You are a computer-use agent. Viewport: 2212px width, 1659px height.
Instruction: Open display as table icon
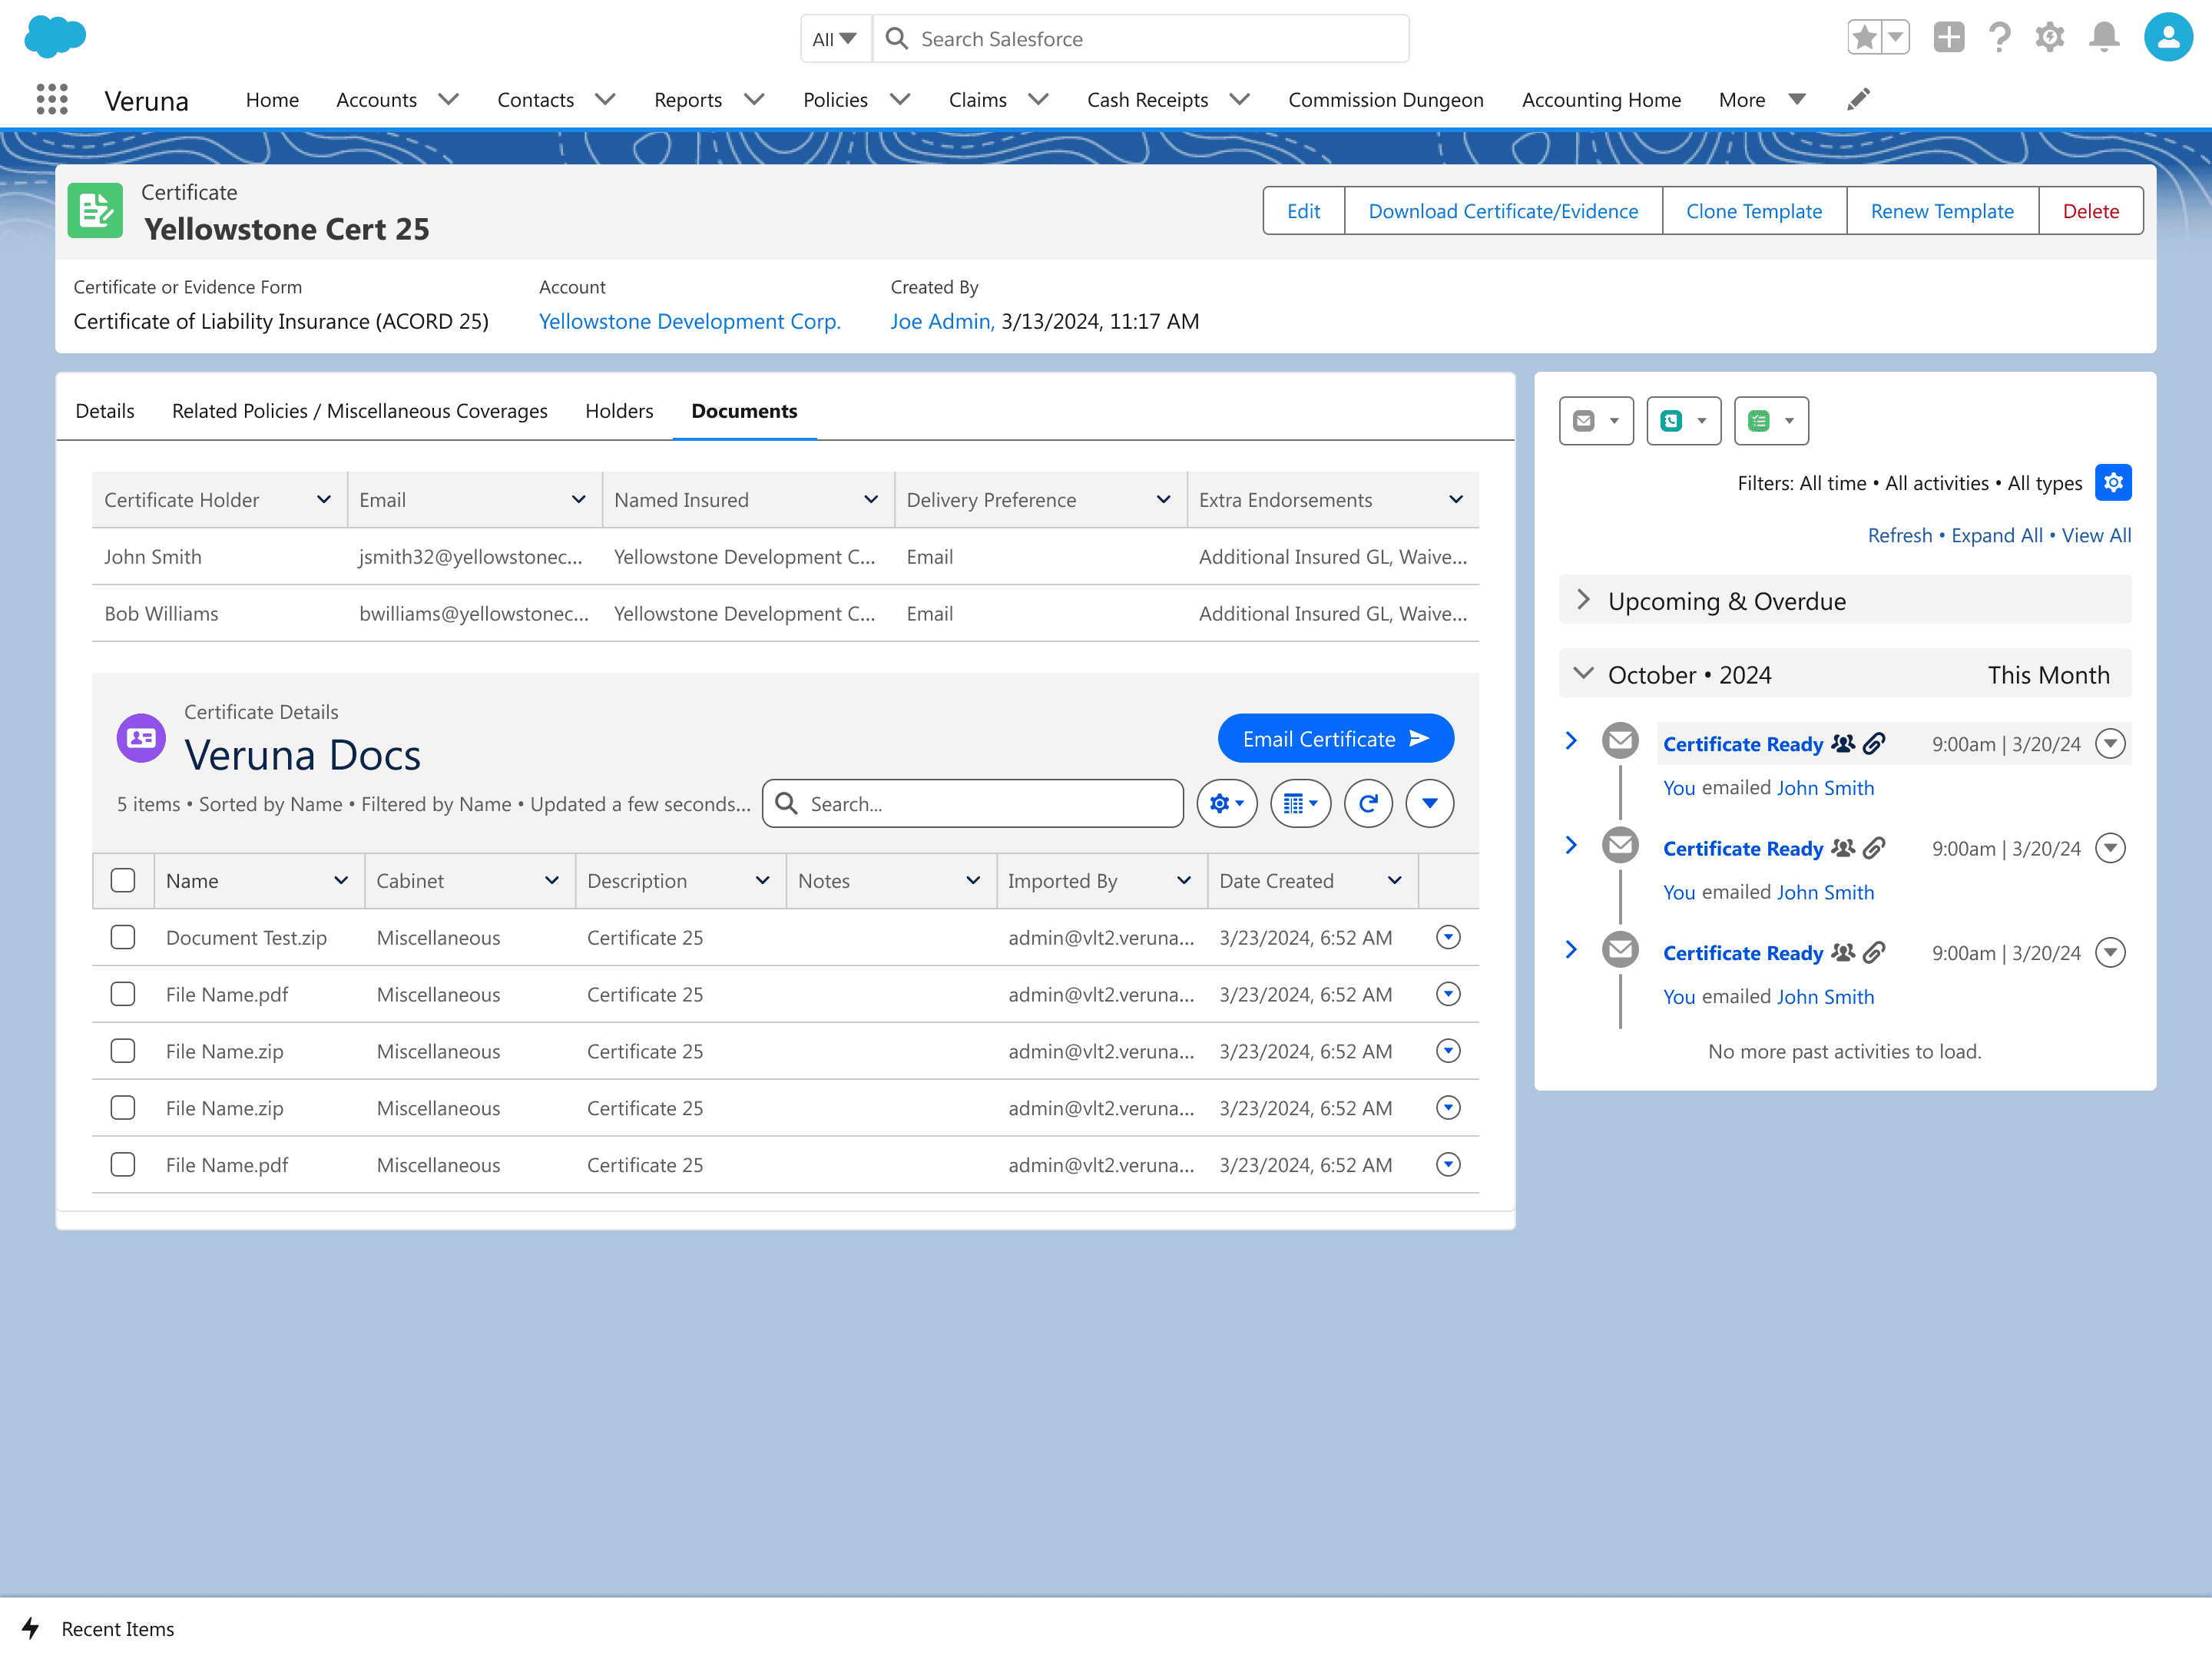pos(1300,803)
